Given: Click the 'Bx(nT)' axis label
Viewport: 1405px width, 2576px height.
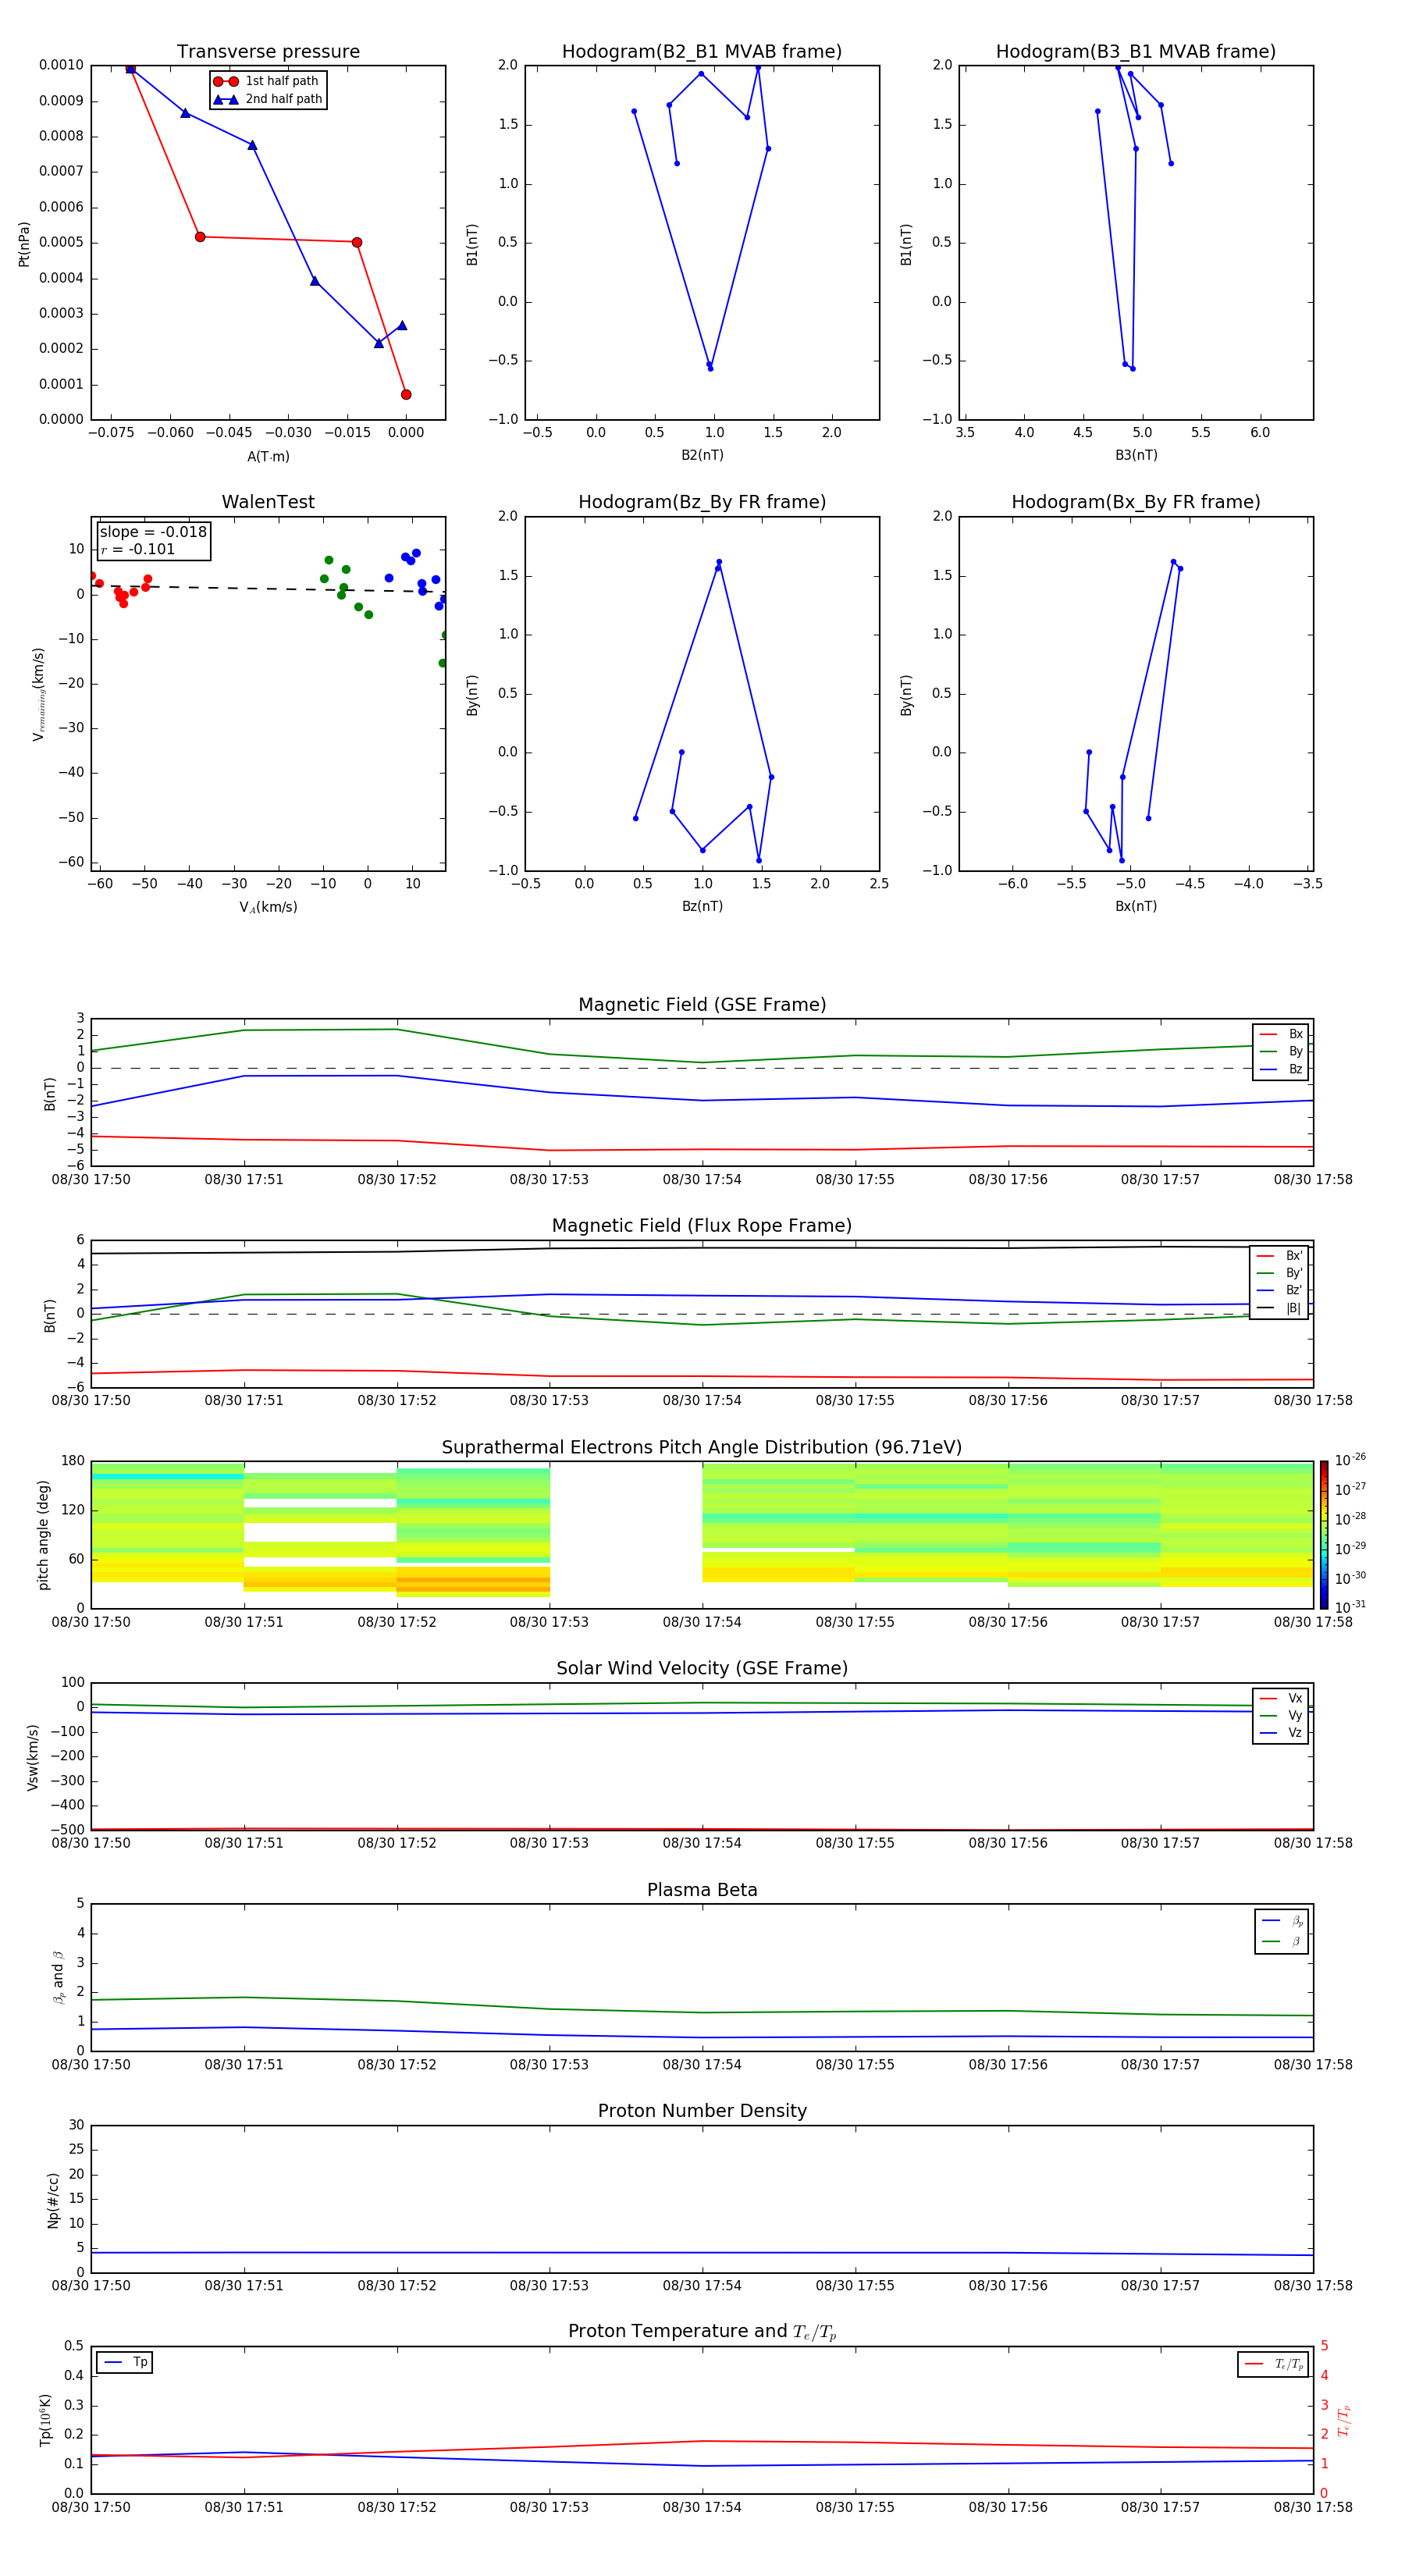Looking at the screenshot, I should coord(1136,906).
